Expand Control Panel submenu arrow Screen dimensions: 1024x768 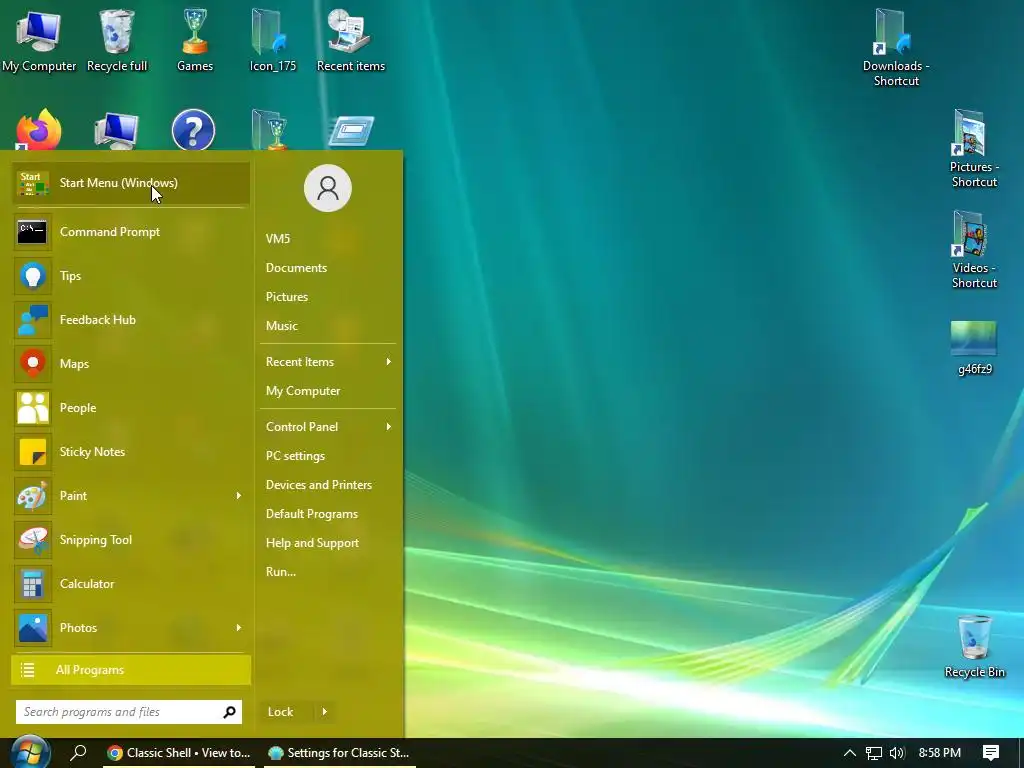(389, 426)
